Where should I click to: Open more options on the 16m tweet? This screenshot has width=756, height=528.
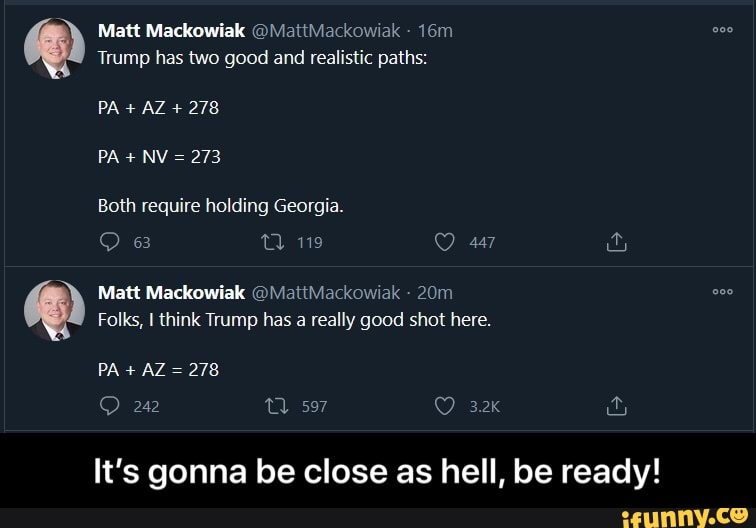point(722,31)
